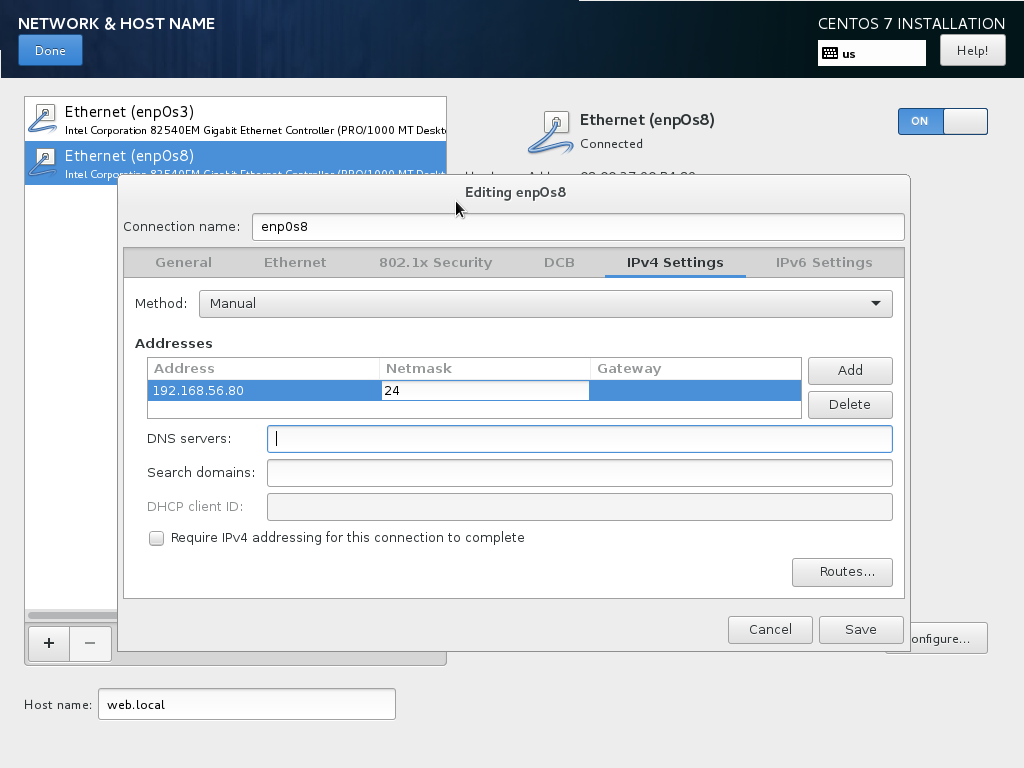
Task: Click the large Ethernet icon beside Connected status
Action: point(550,132)
